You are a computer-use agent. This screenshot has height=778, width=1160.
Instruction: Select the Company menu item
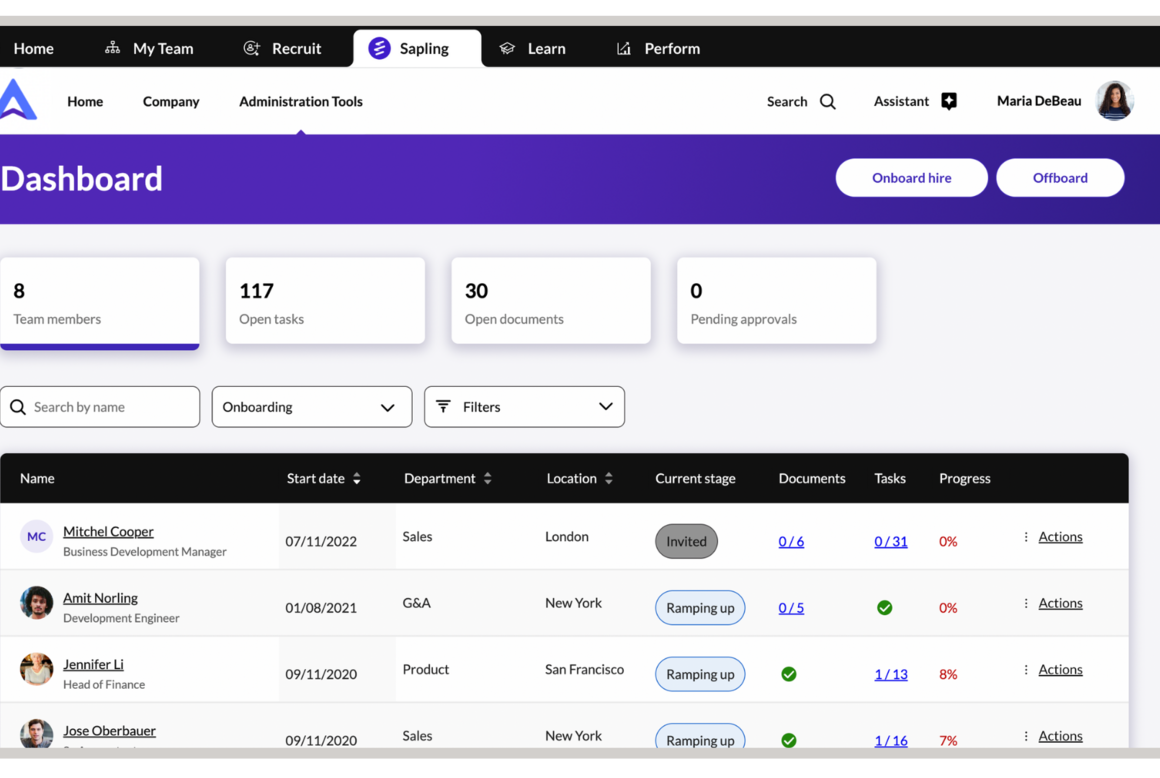click(170, 101)
